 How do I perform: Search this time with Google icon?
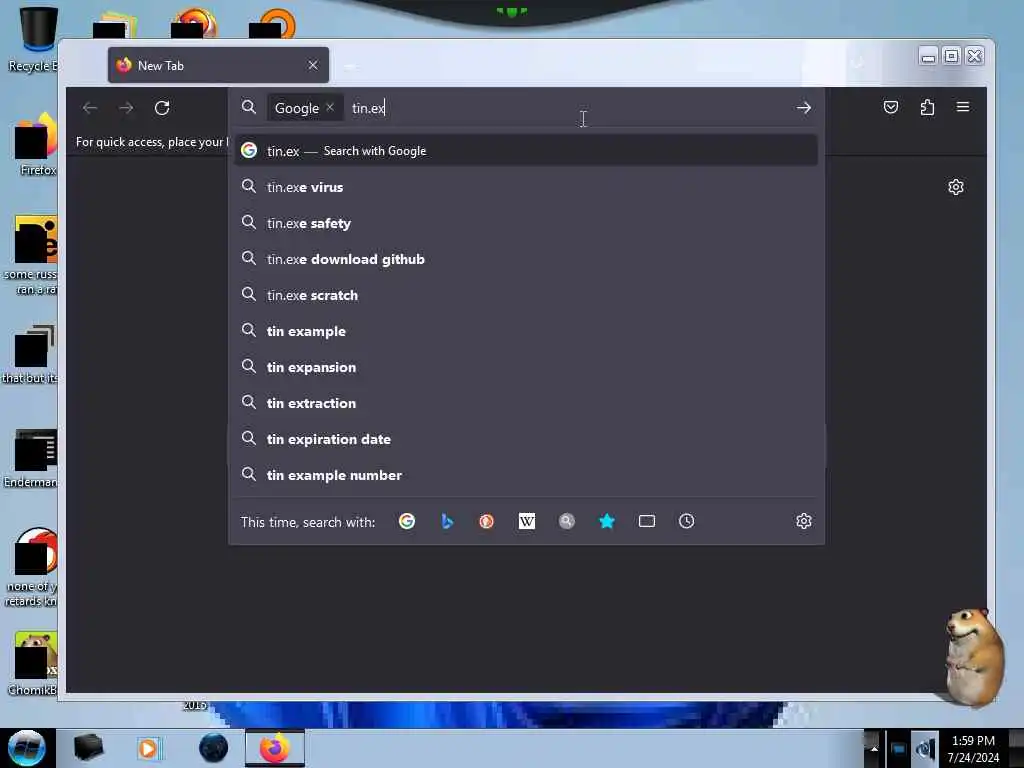pyautogui.click(x=407, y=521)
